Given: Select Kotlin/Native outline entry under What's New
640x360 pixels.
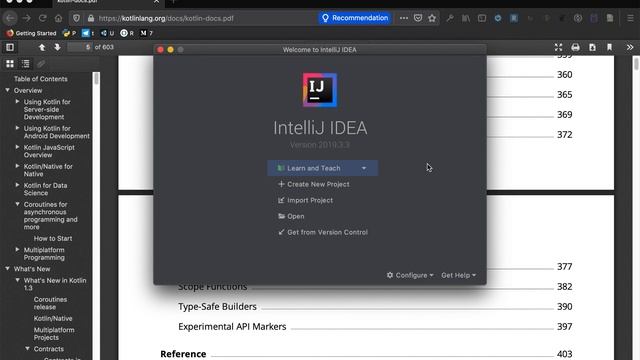Looking at the screenshot, I should 53,318.
